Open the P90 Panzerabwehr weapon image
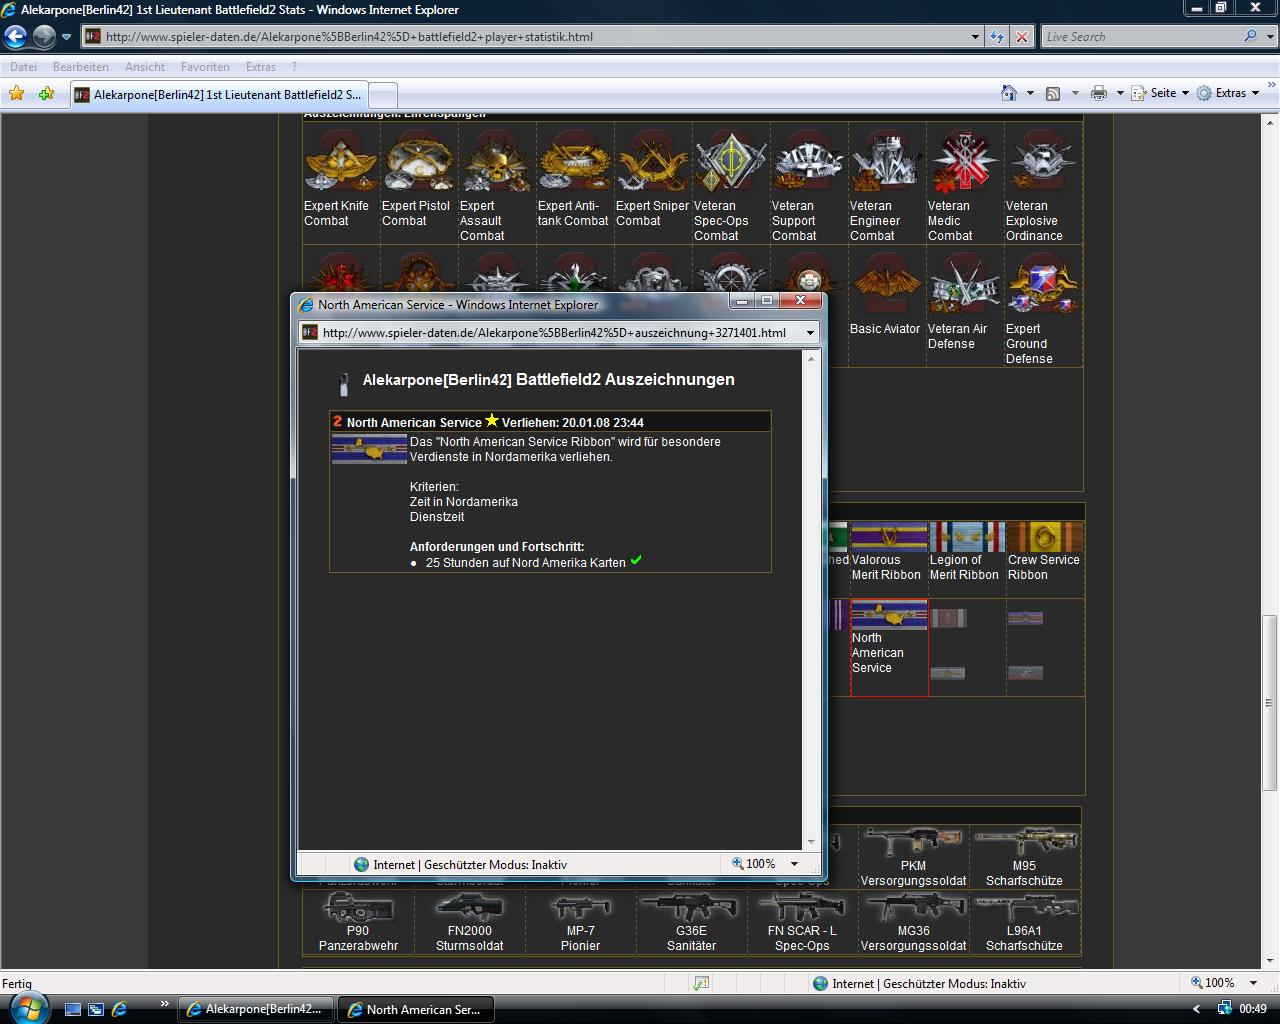Image resolution: width=1280 pixels, height=1024 pixels. (x=358, y=908)
